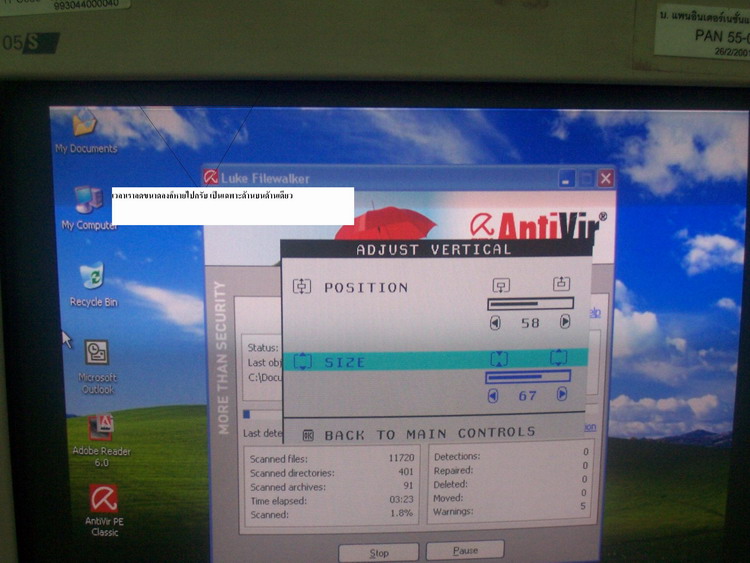Screen dimensions: 750x563
Task: Click the Stop scan button
Action: pyautogui.click(x=379, y=553)
